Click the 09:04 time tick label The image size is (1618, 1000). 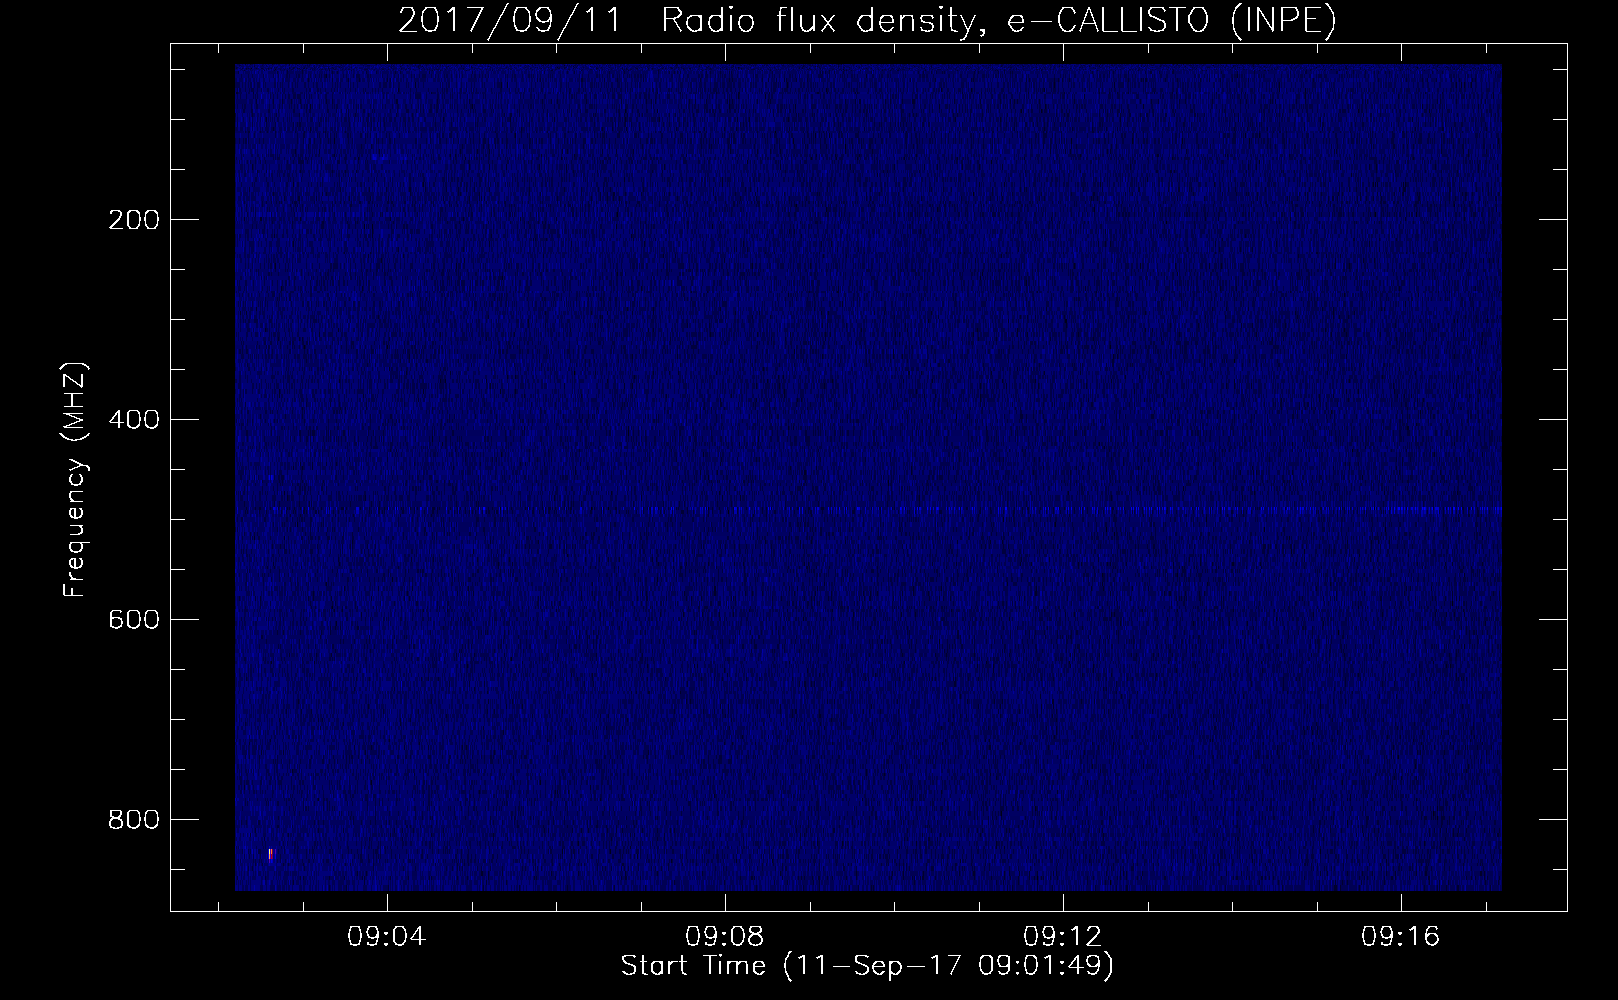pyautogui.click(x=386, y=937)
